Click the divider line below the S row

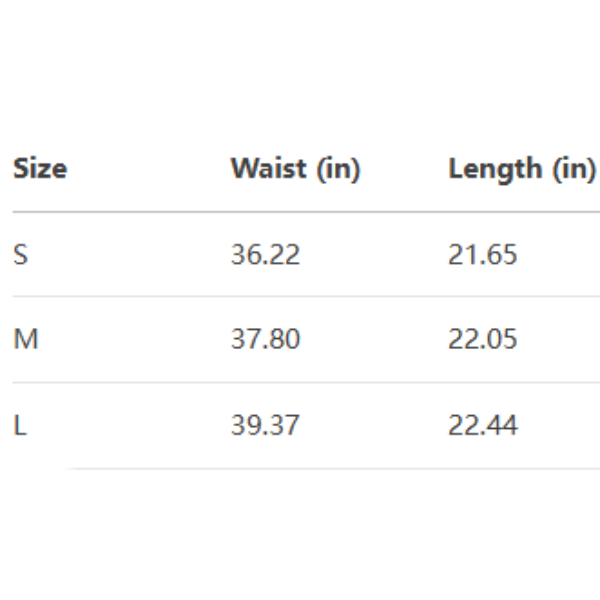tap(300, 296)
